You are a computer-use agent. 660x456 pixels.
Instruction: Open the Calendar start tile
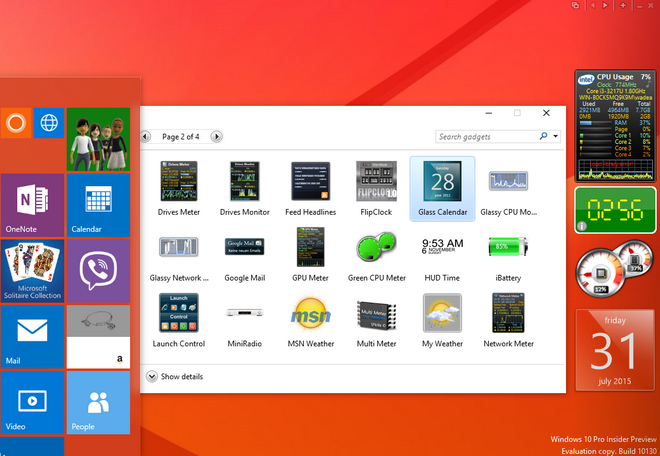[x=98, y=205]
